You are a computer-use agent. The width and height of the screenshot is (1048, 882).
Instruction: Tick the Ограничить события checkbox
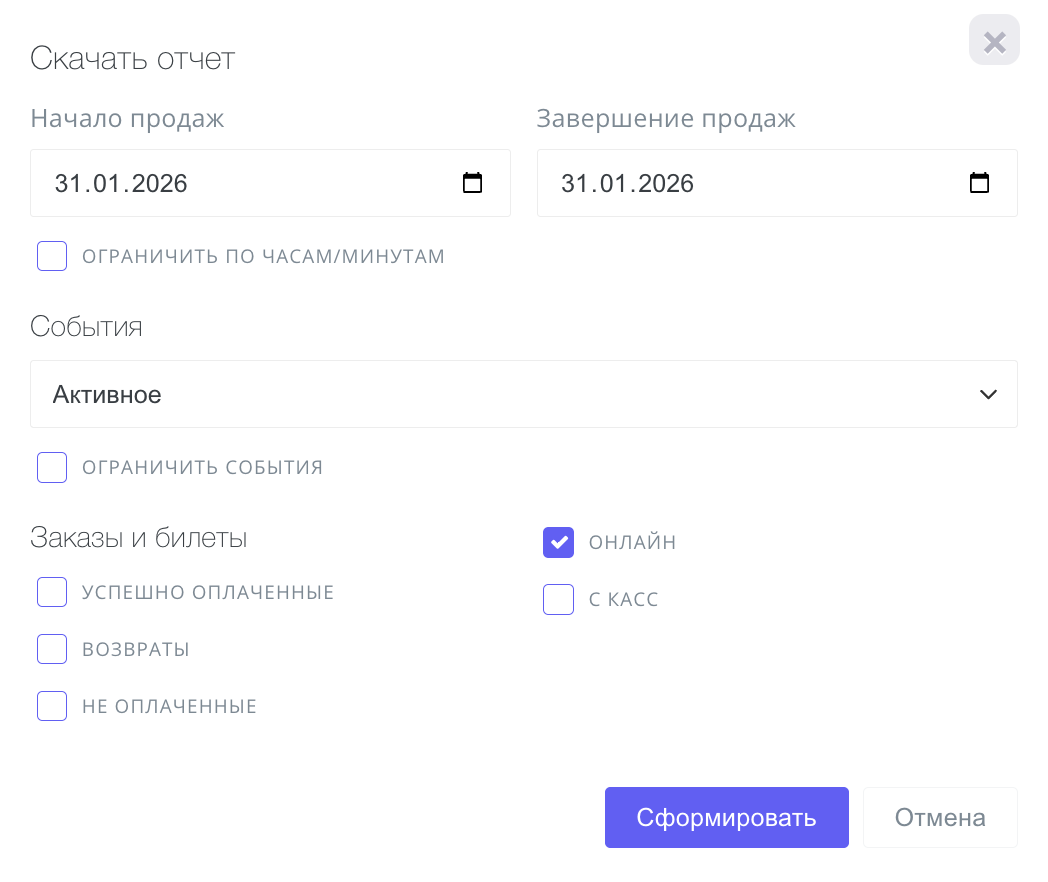pyautogui.click(x=52, y=467)
